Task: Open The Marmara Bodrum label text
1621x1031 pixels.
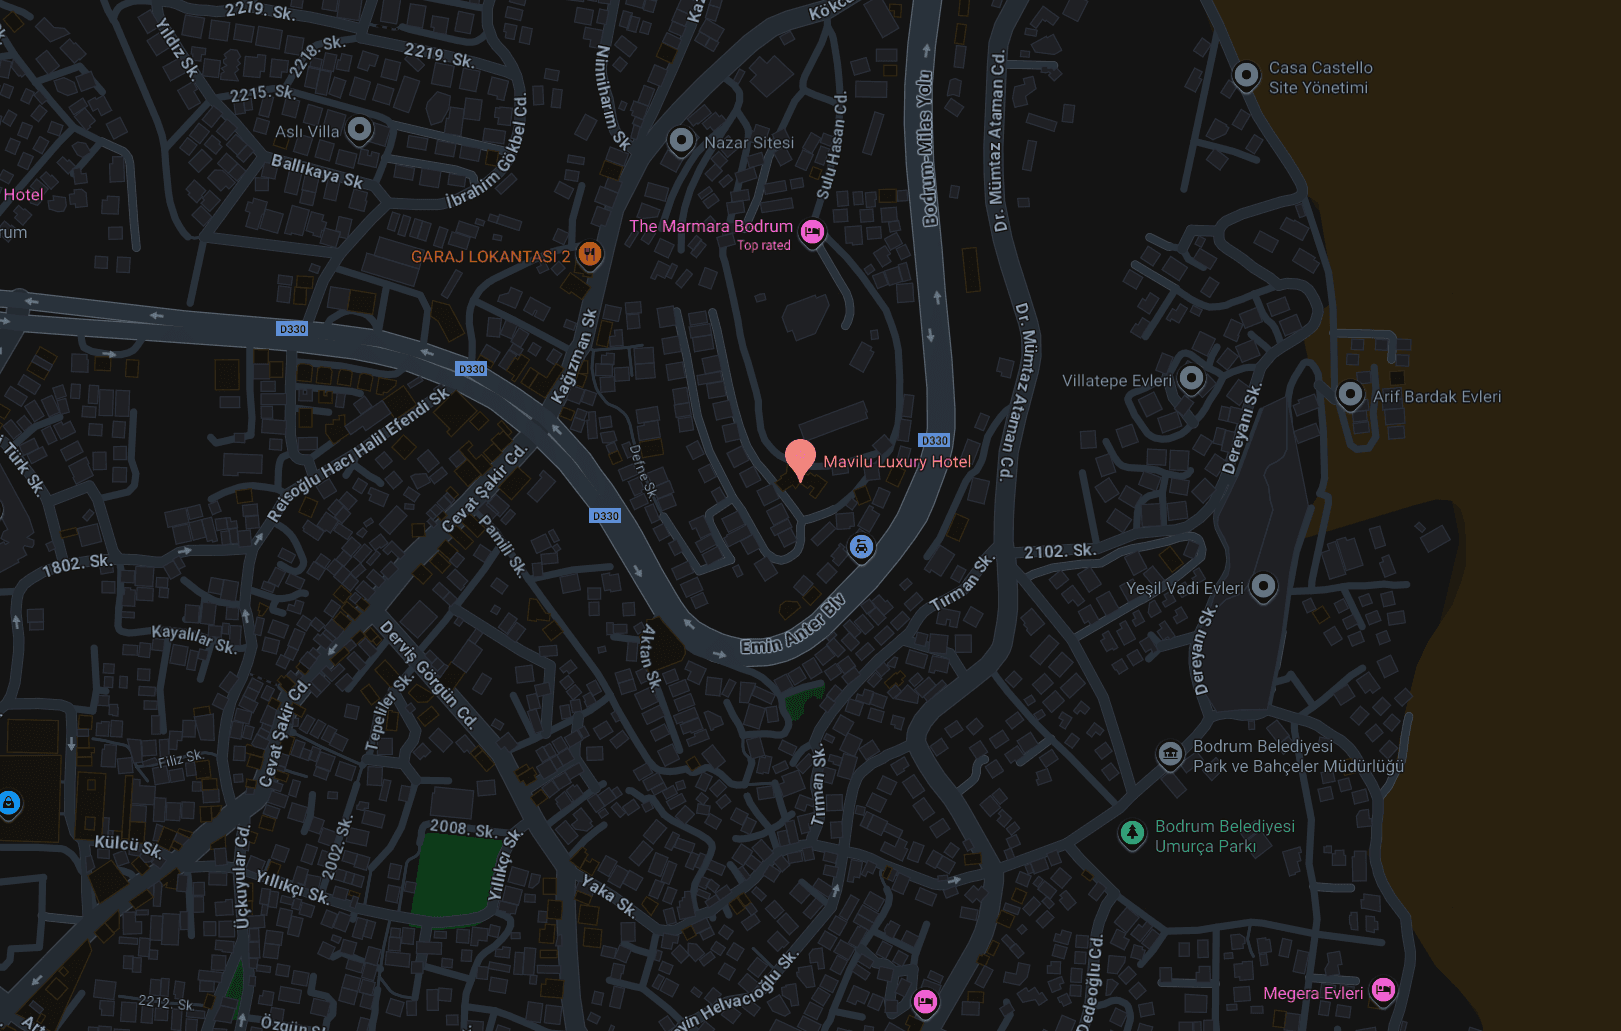Action: click(711, 226)
